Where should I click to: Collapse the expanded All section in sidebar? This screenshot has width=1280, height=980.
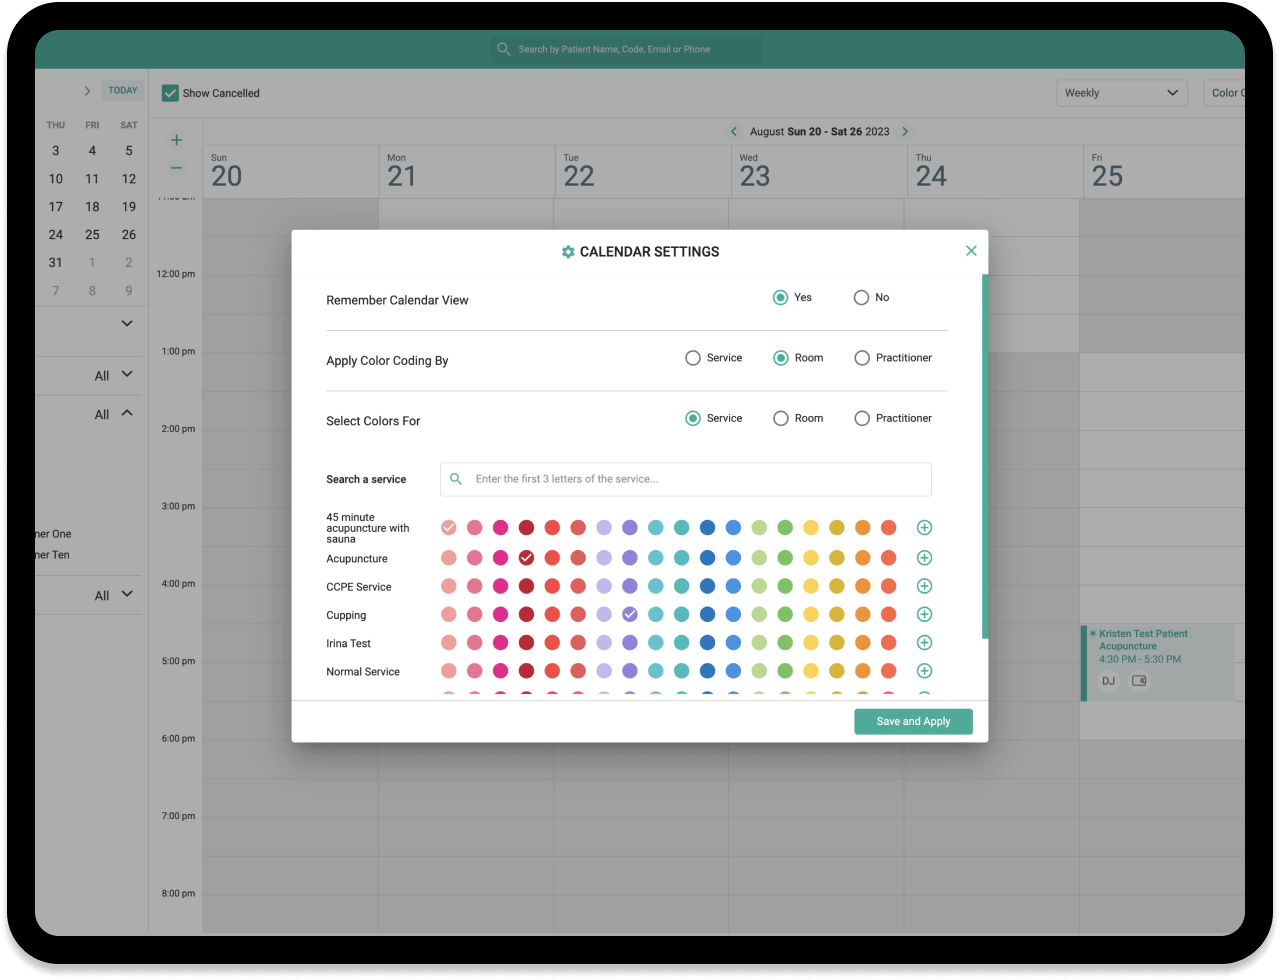pyautogui.click(x=127, y=413)
